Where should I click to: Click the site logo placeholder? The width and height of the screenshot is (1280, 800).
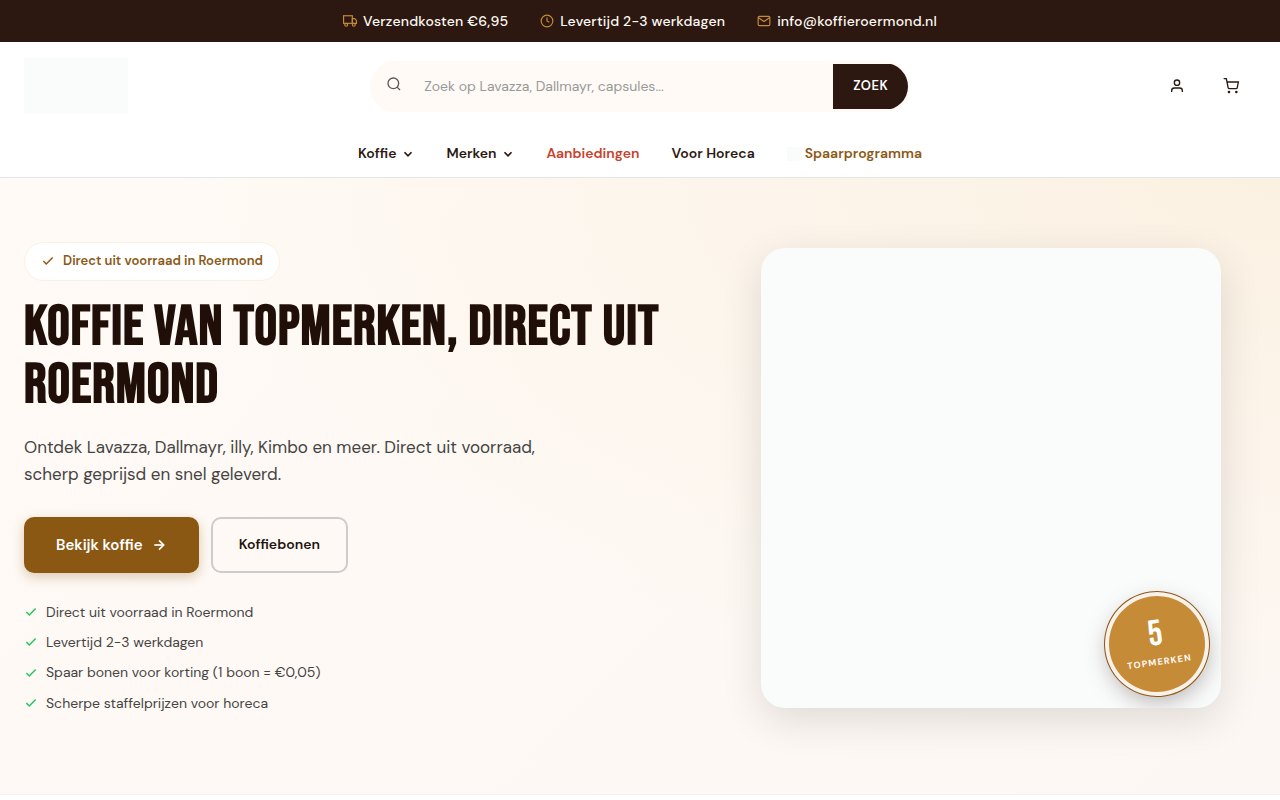[x=76, y=86]
